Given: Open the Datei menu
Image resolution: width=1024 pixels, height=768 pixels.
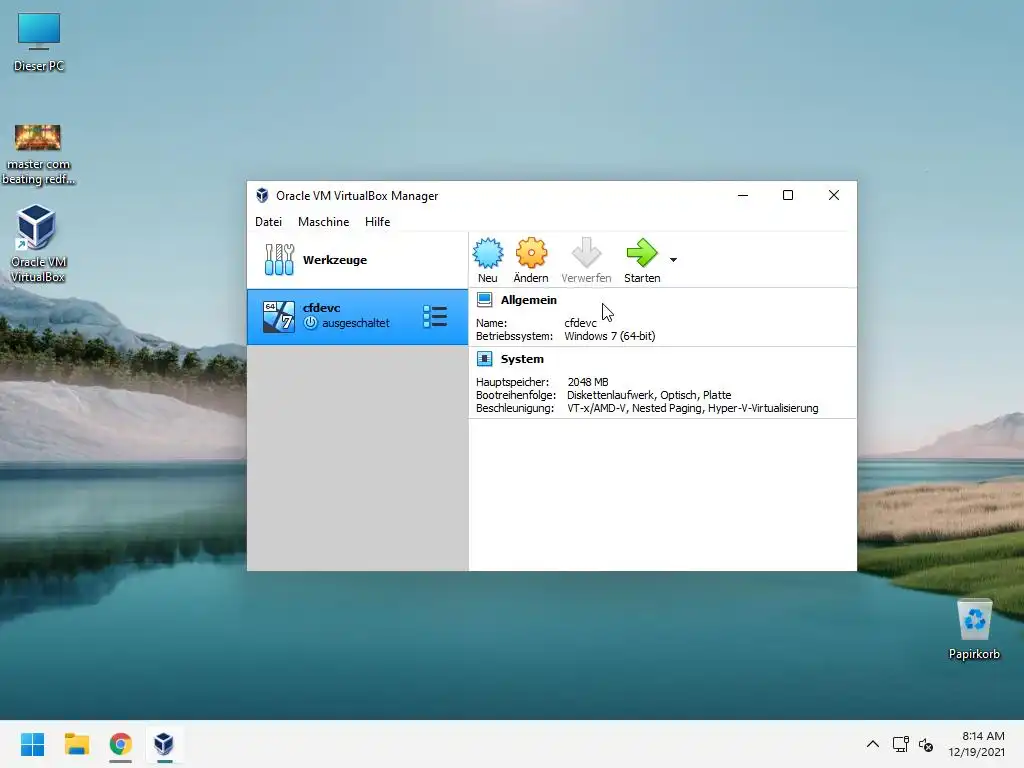Looking at the screenshot, I should 268,222.
